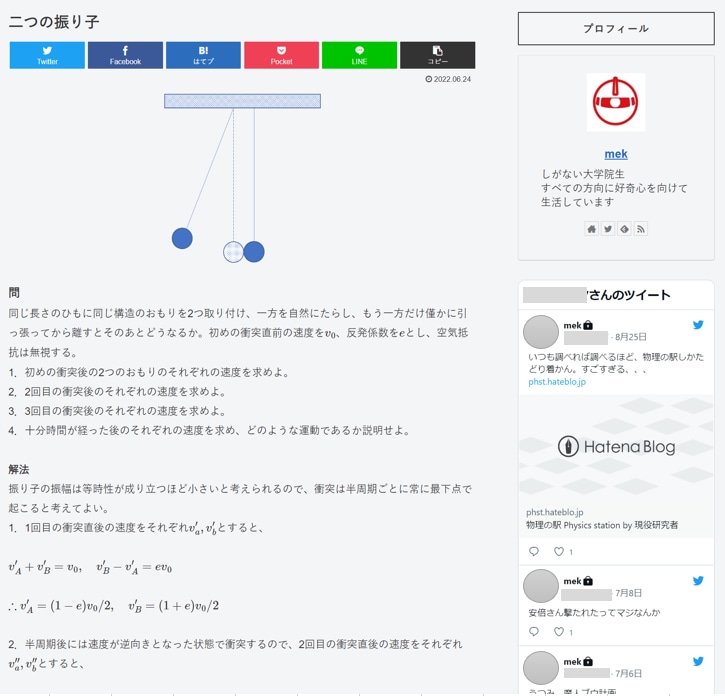Copy the article link with コピー button
Screen dimensions: 725x696
[x=437, y=55]
